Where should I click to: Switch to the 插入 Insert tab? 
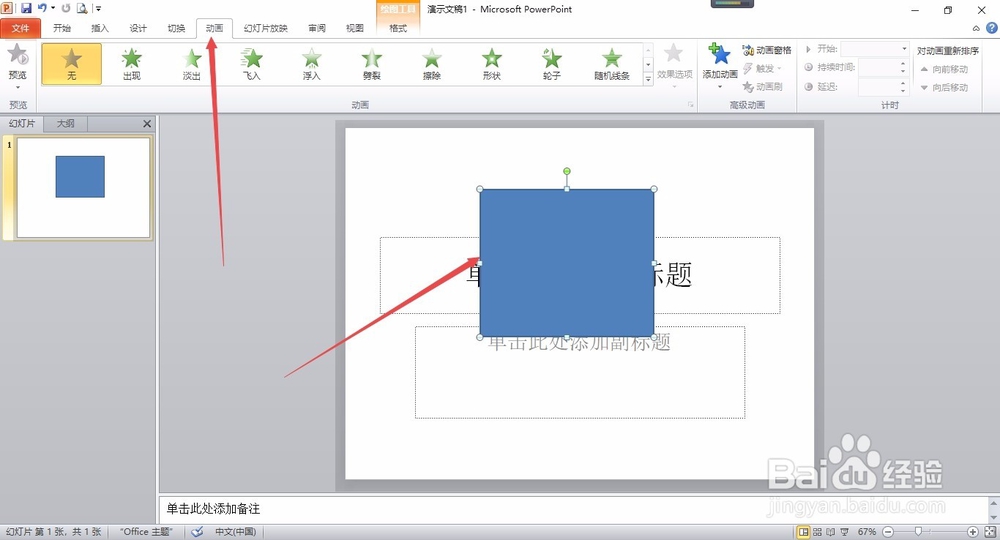point(100,28)
